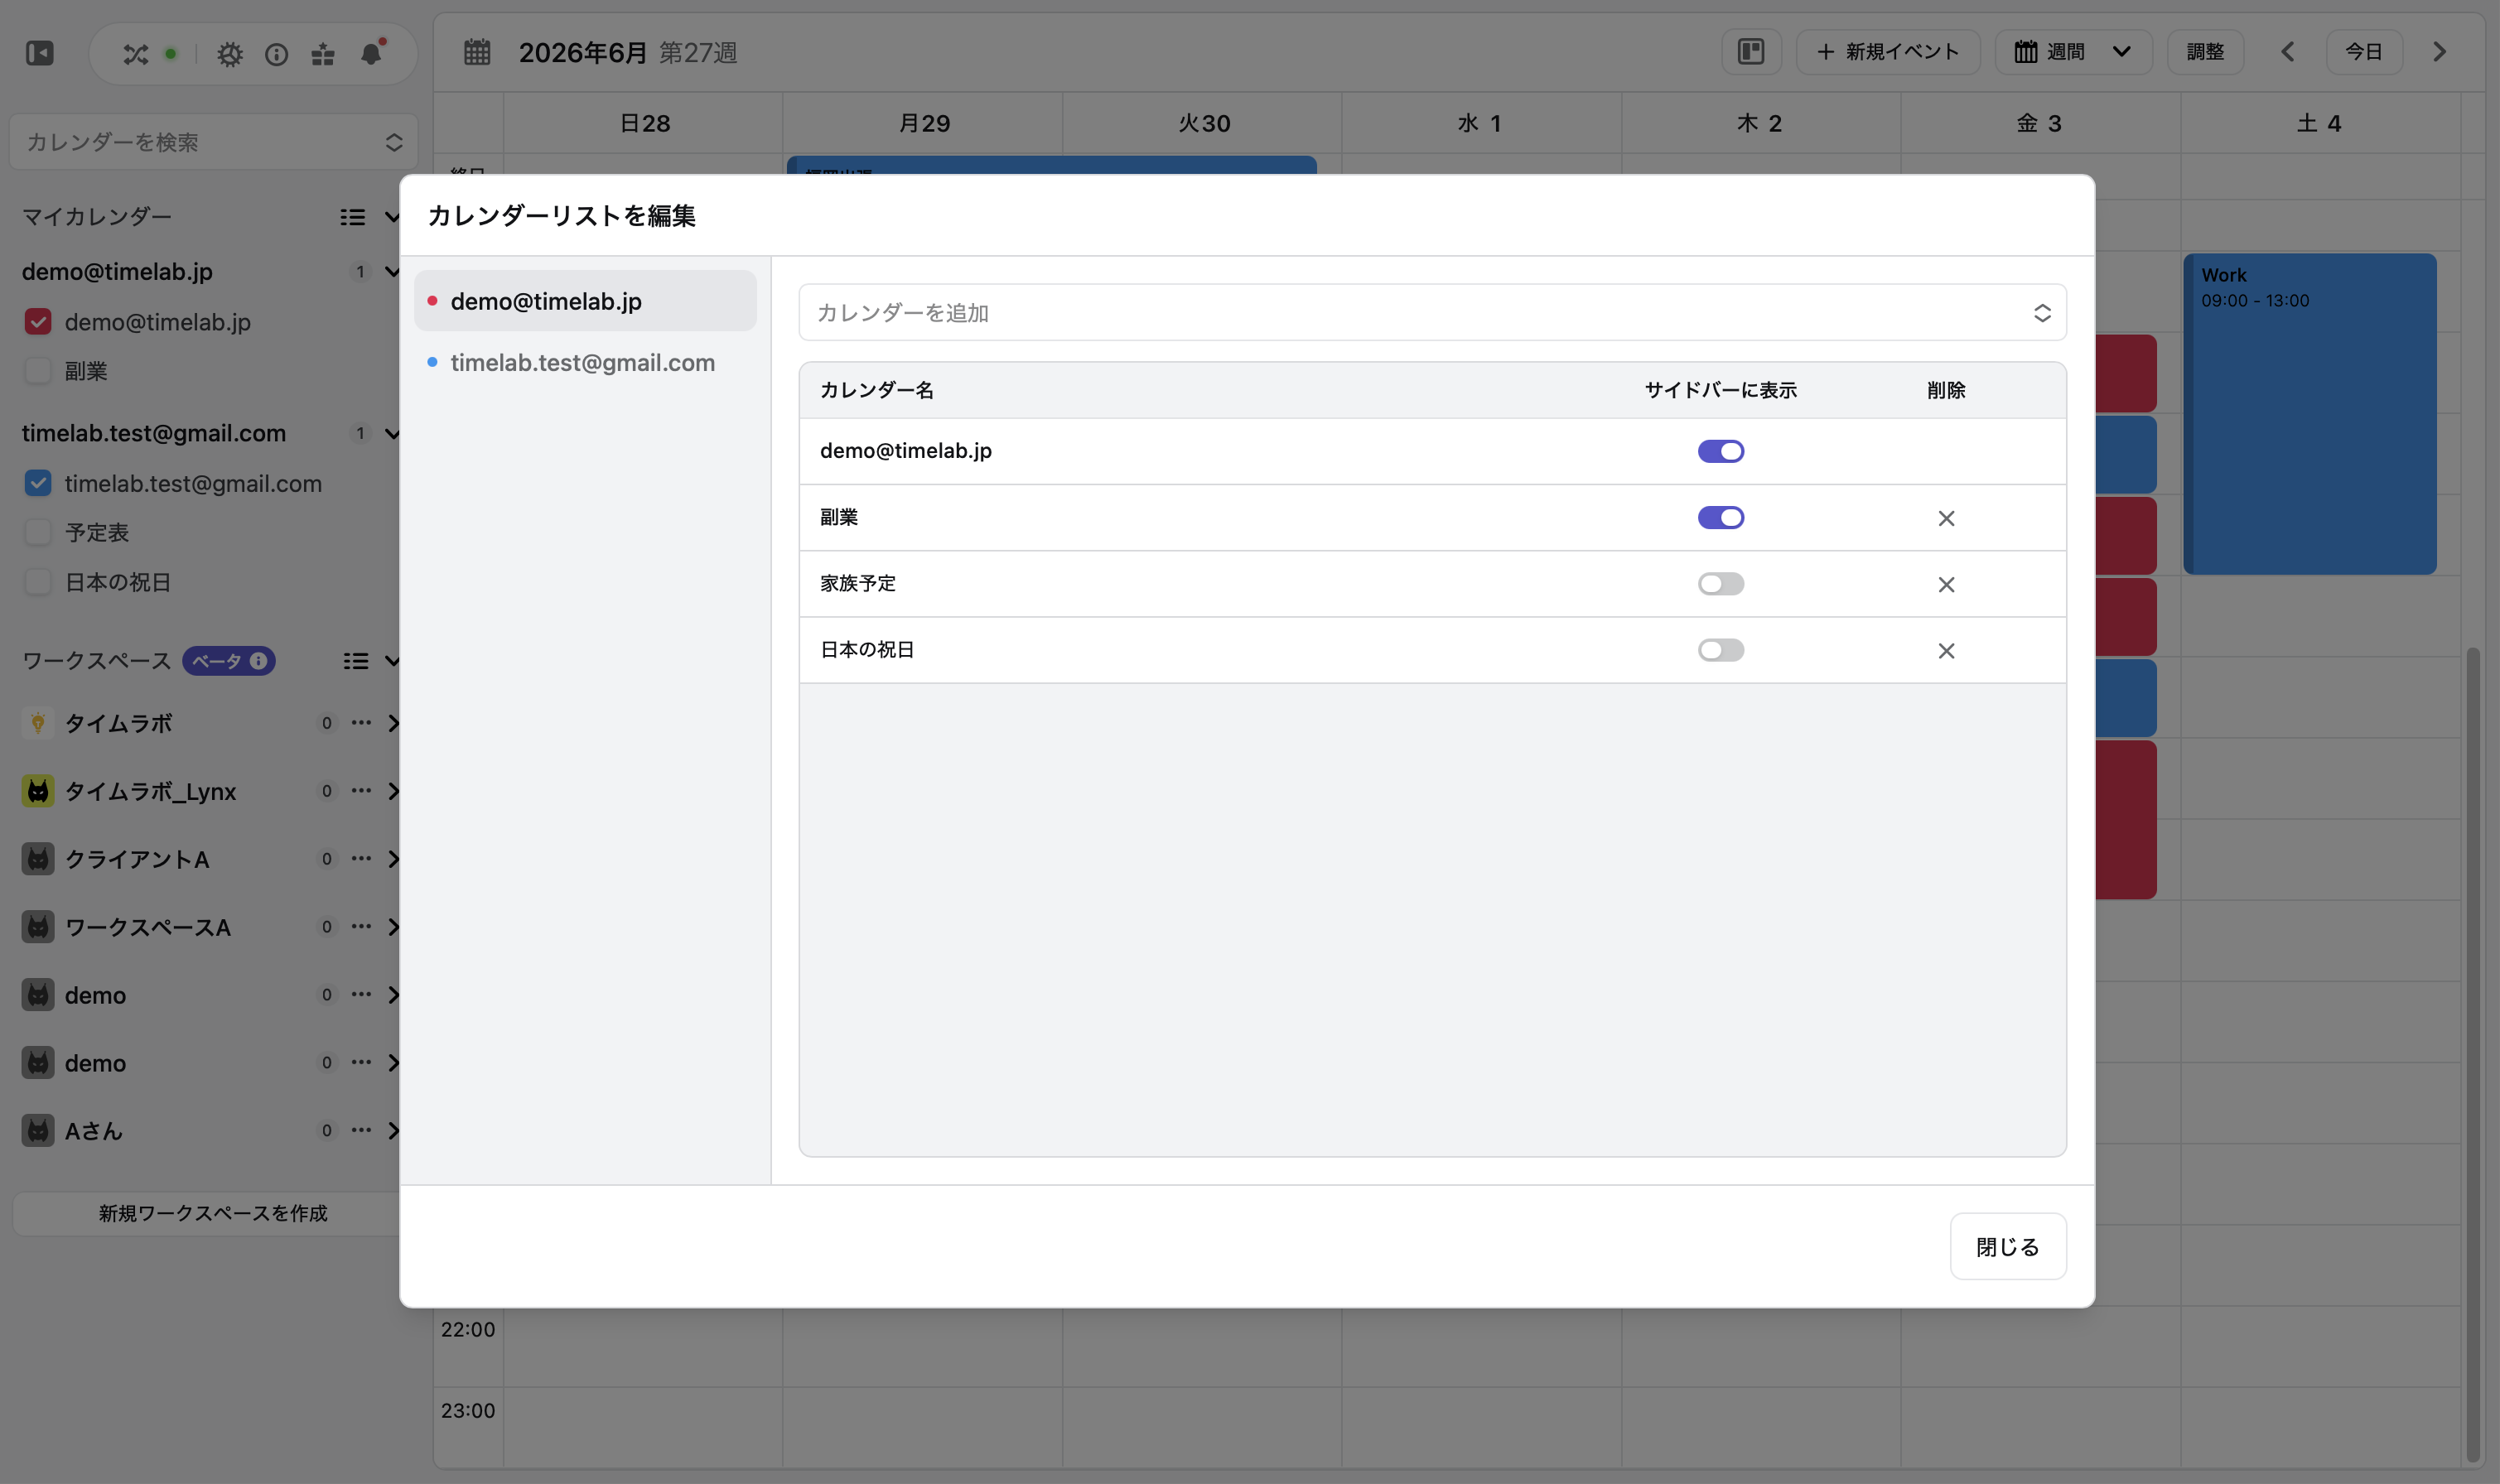Screen dimensions: 2500x1484
Task: Click the タイムラボ_Lynx cat avatar icon
Action: (38, 791)
